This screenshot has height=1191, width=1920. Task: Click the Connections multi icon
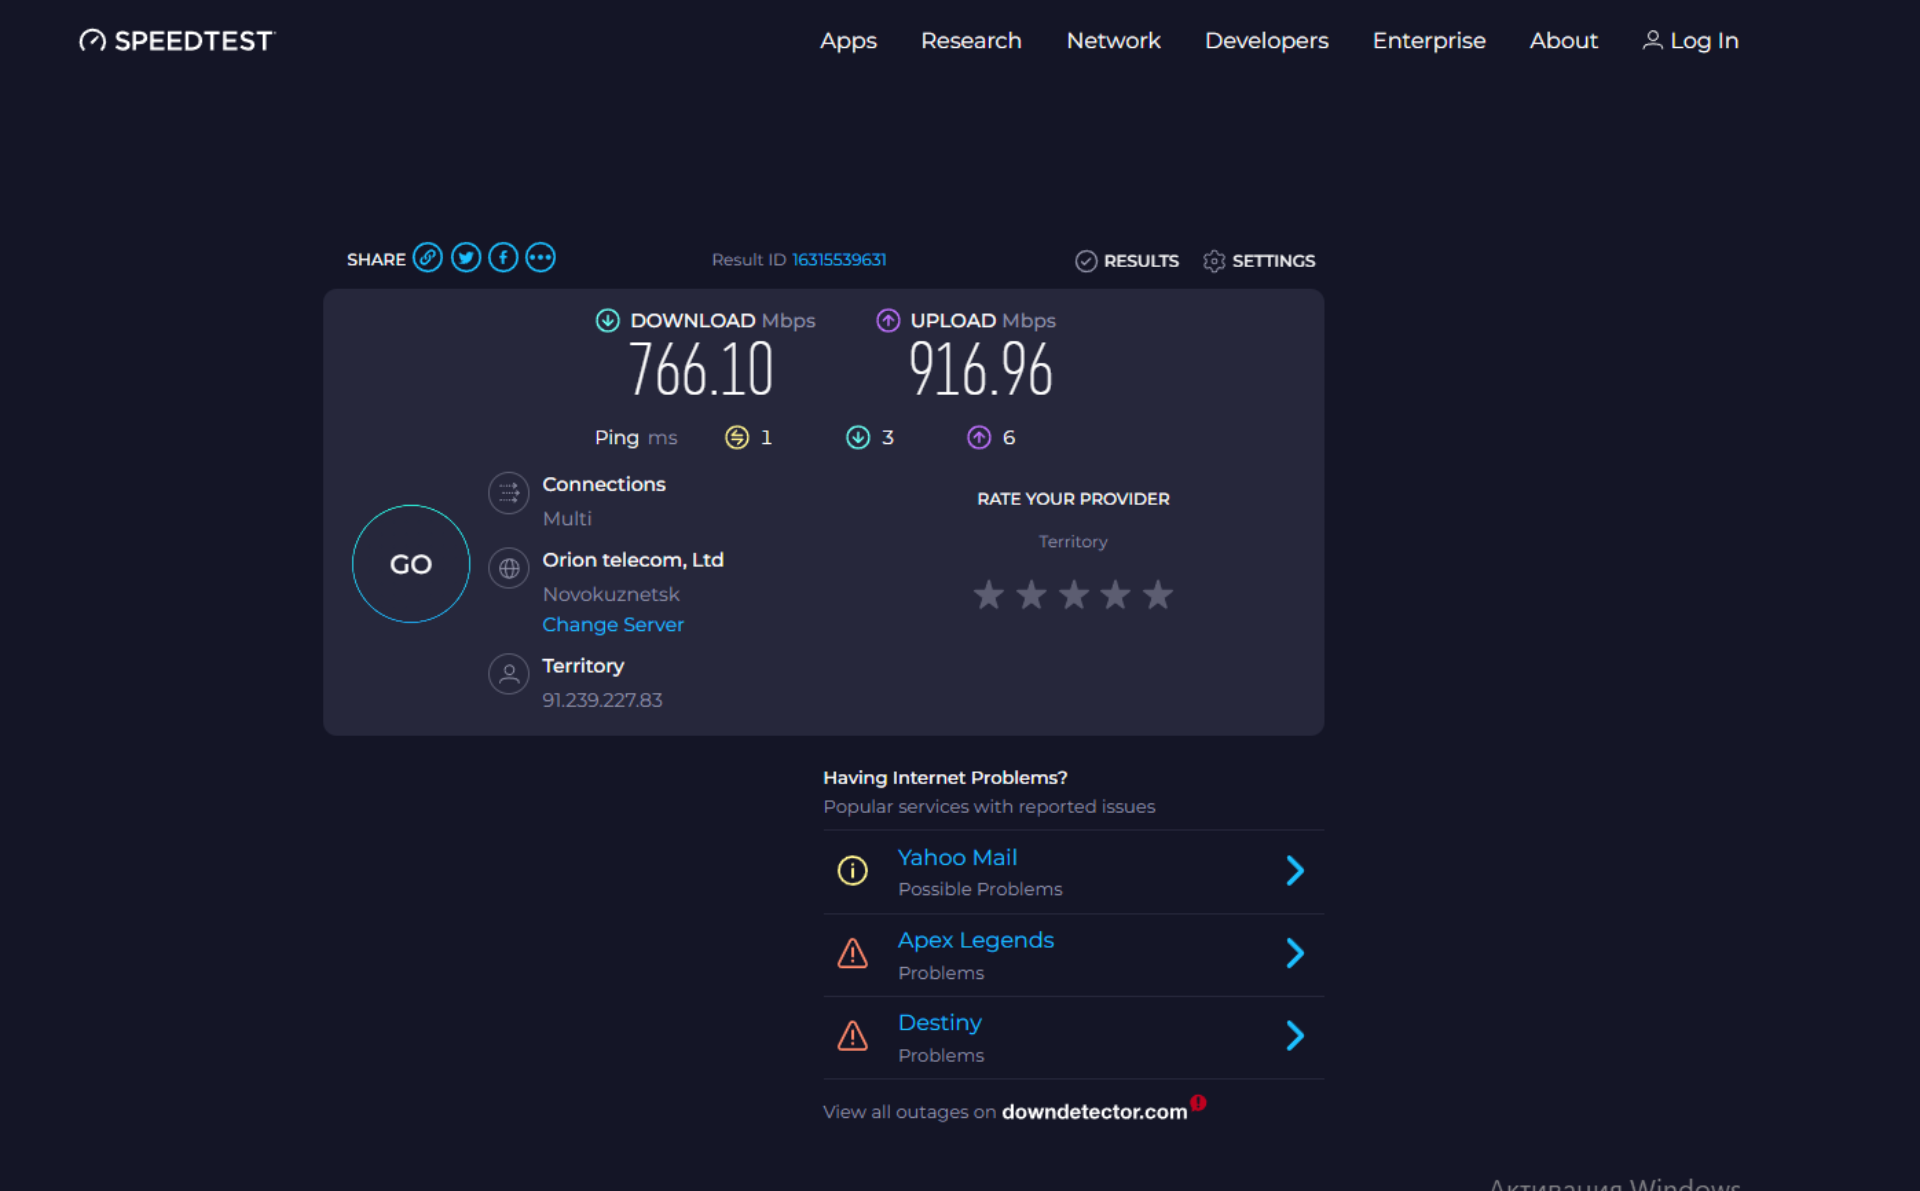pyautogui.click(x=509, y=492)
